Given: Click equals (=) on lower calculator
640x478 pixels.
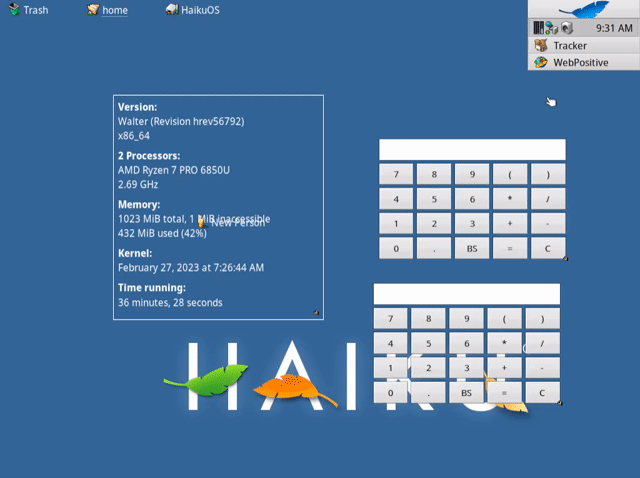Looking at the screenshot, I should (x=504, y=393).
